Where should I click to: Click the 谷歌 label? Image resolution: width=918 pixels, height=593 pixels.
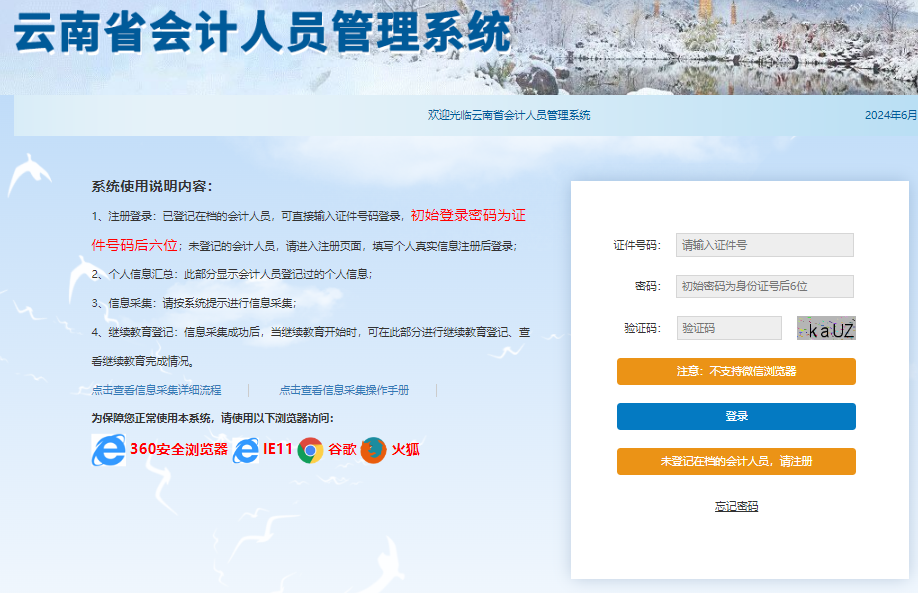point(342,449)
